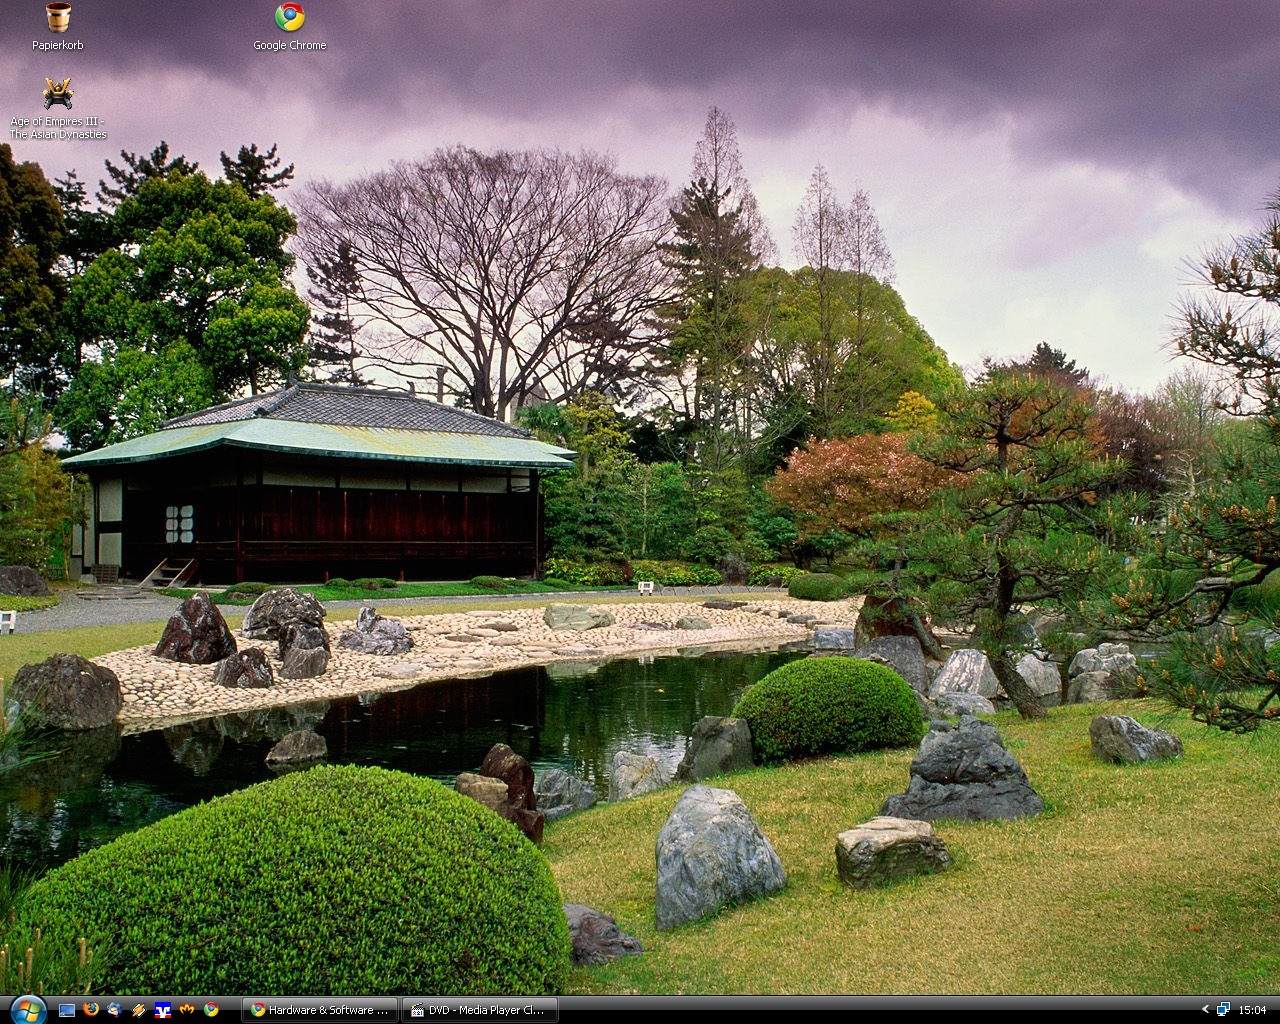Expand hidden system tray icons arrow
Screen dimensions: 1280x1024
1205,1010
